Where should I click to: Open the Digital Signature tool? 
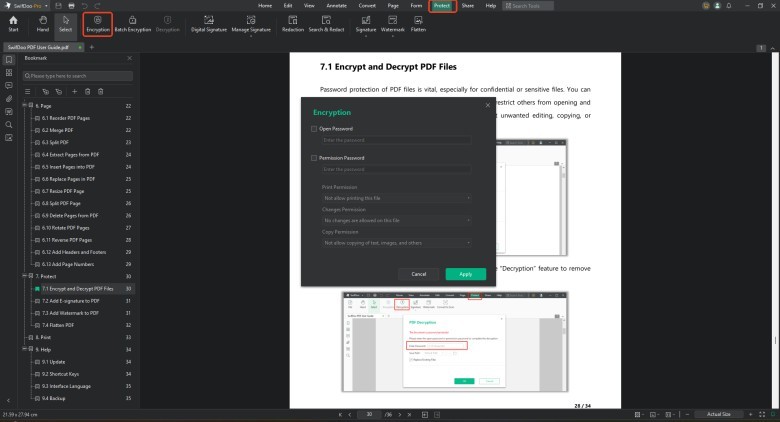(x=209, y=23)
